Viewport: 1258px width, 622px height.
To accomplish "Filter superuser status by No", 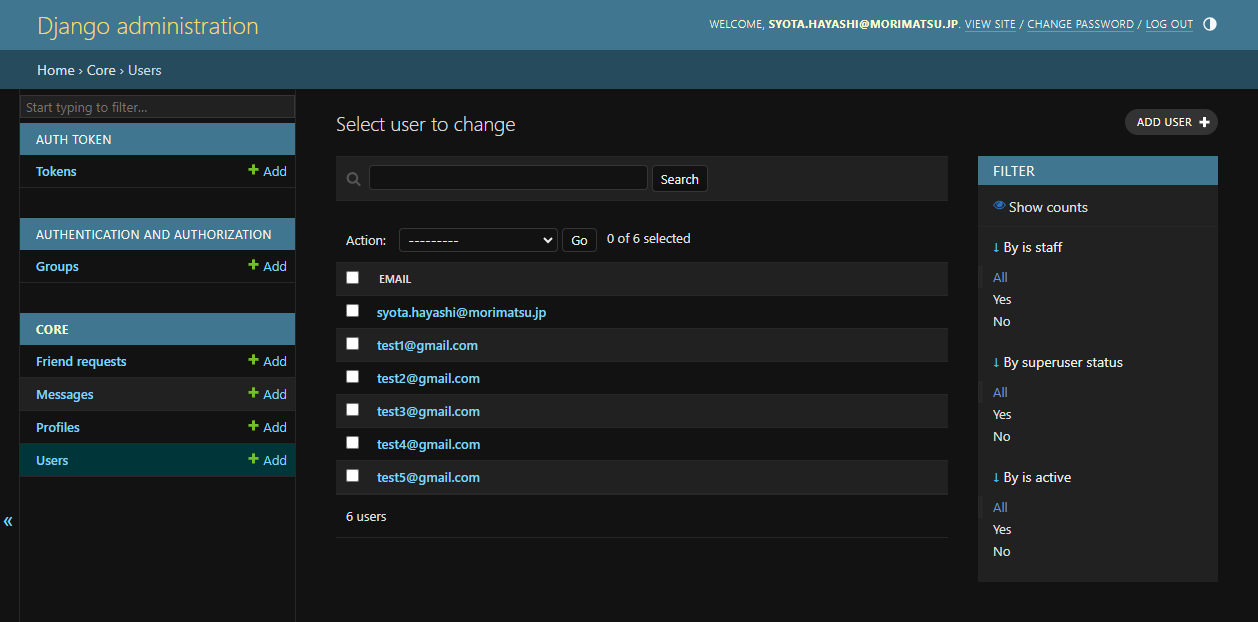I will tap(1002, 436).
